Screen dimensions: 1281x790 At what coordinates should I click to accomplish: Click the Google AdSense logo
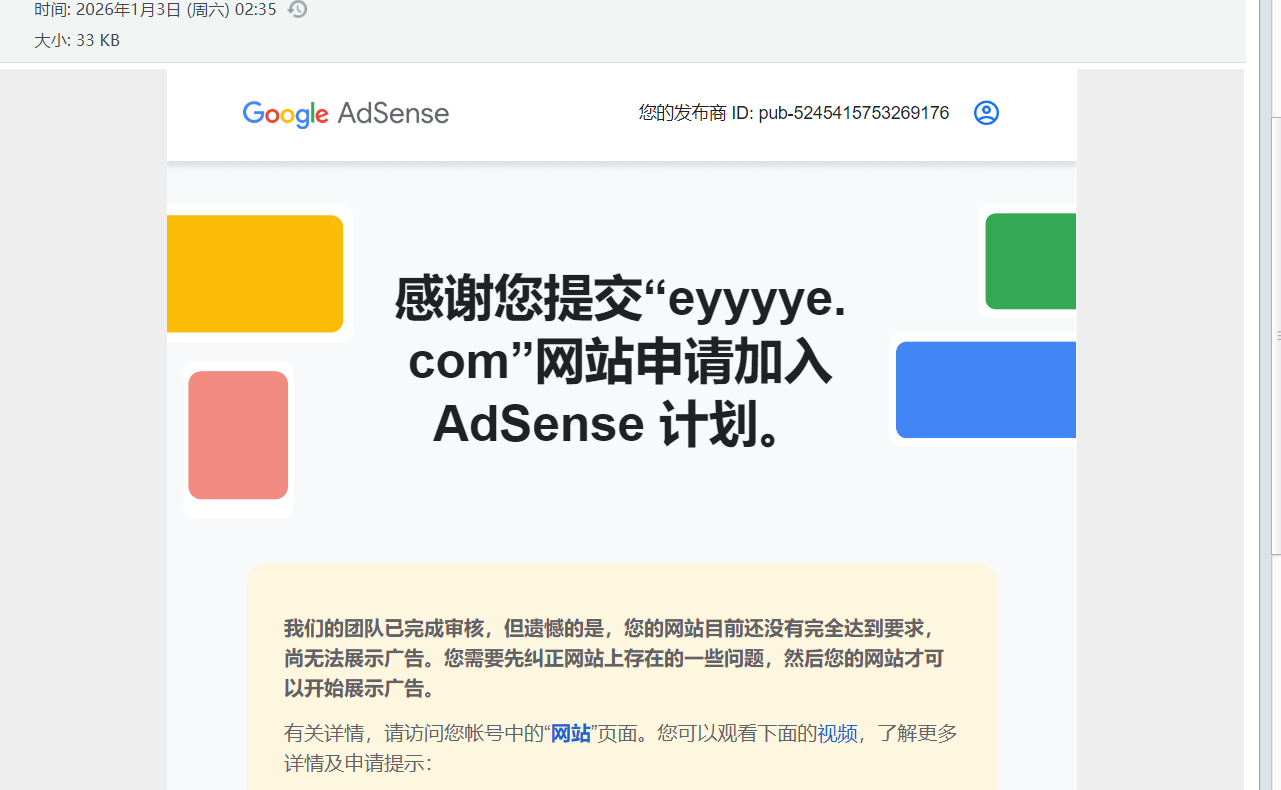[345, 113]
